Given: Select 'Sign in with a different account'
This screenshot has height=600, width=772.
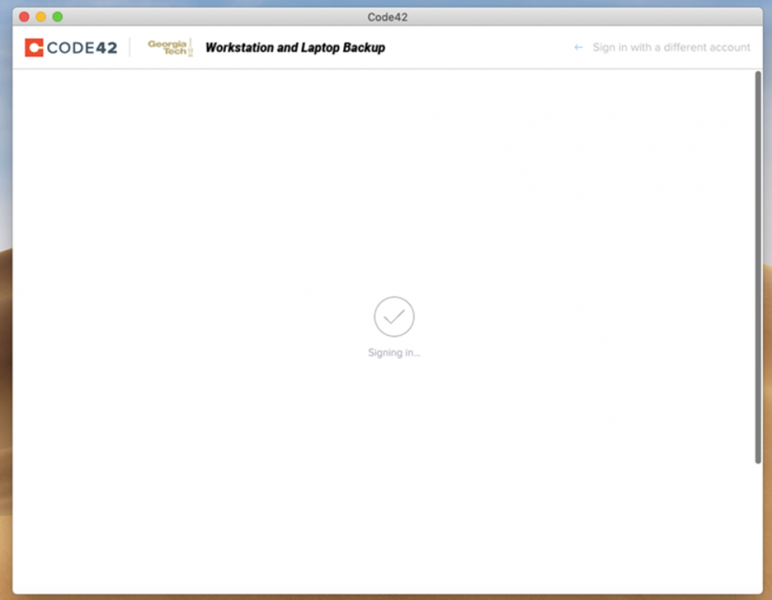Looking at the screenshot, I should 671,47.
